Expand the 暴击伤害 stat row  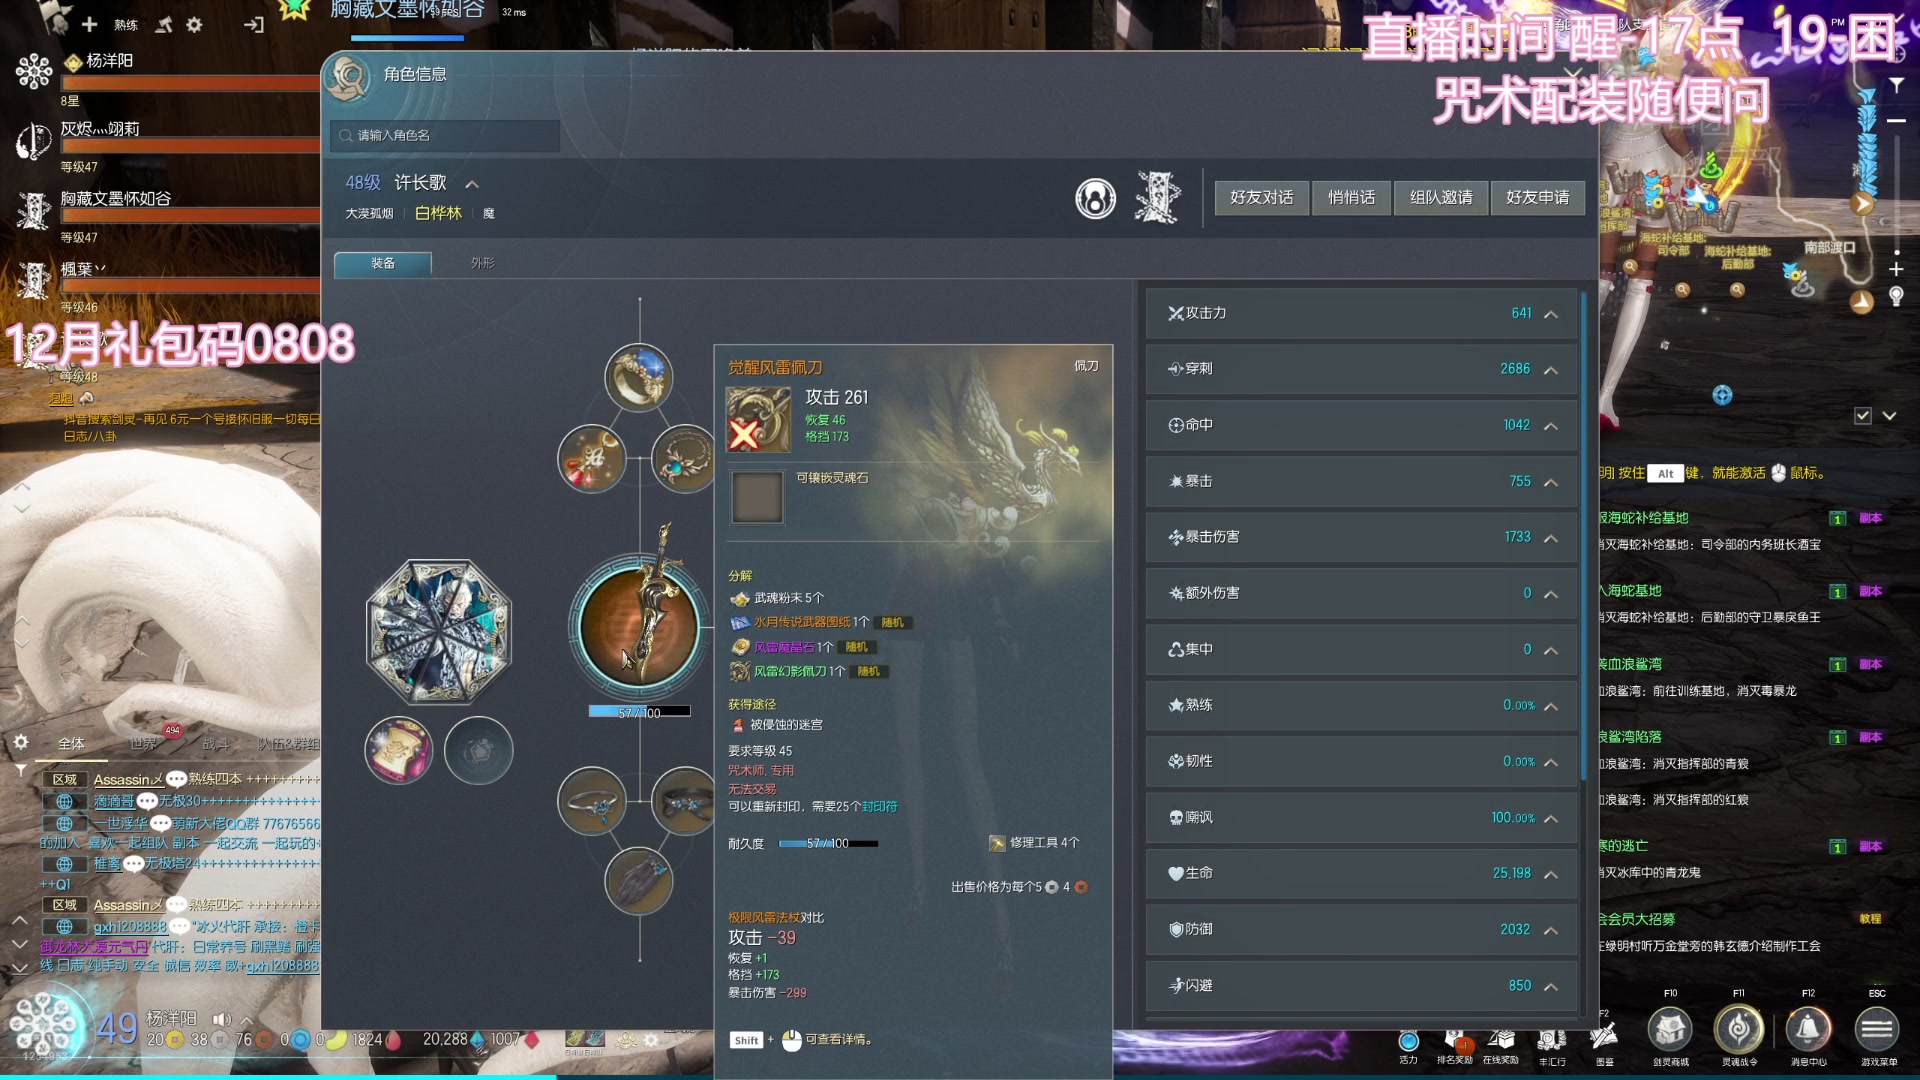[1362, 537]
